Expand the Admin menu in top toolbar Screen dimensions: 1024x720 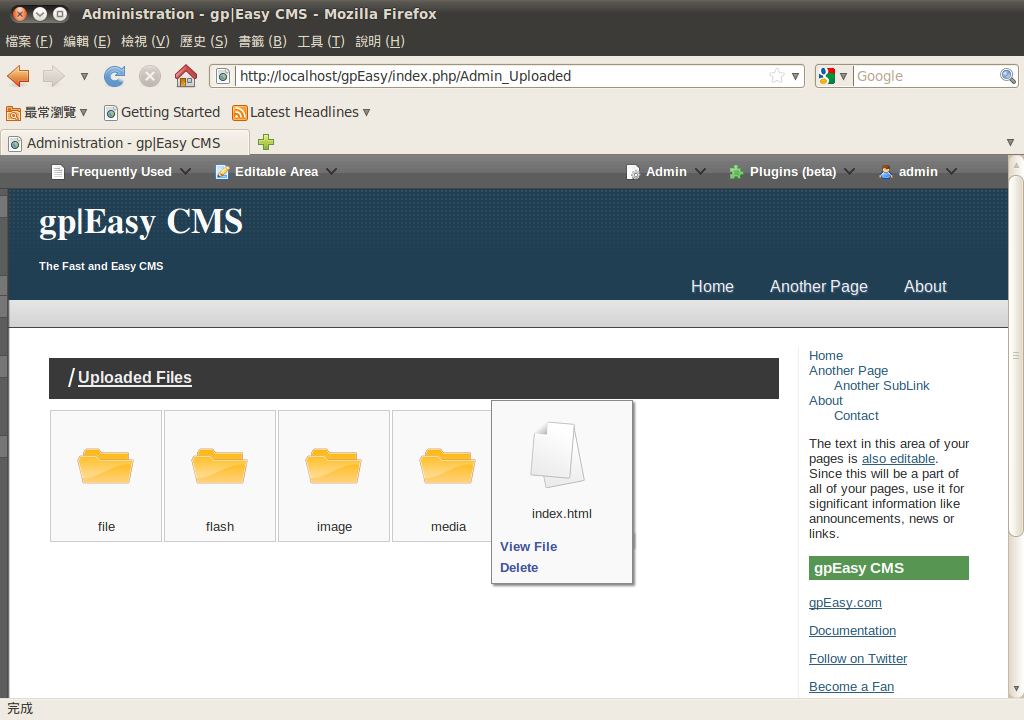(666, 172)
